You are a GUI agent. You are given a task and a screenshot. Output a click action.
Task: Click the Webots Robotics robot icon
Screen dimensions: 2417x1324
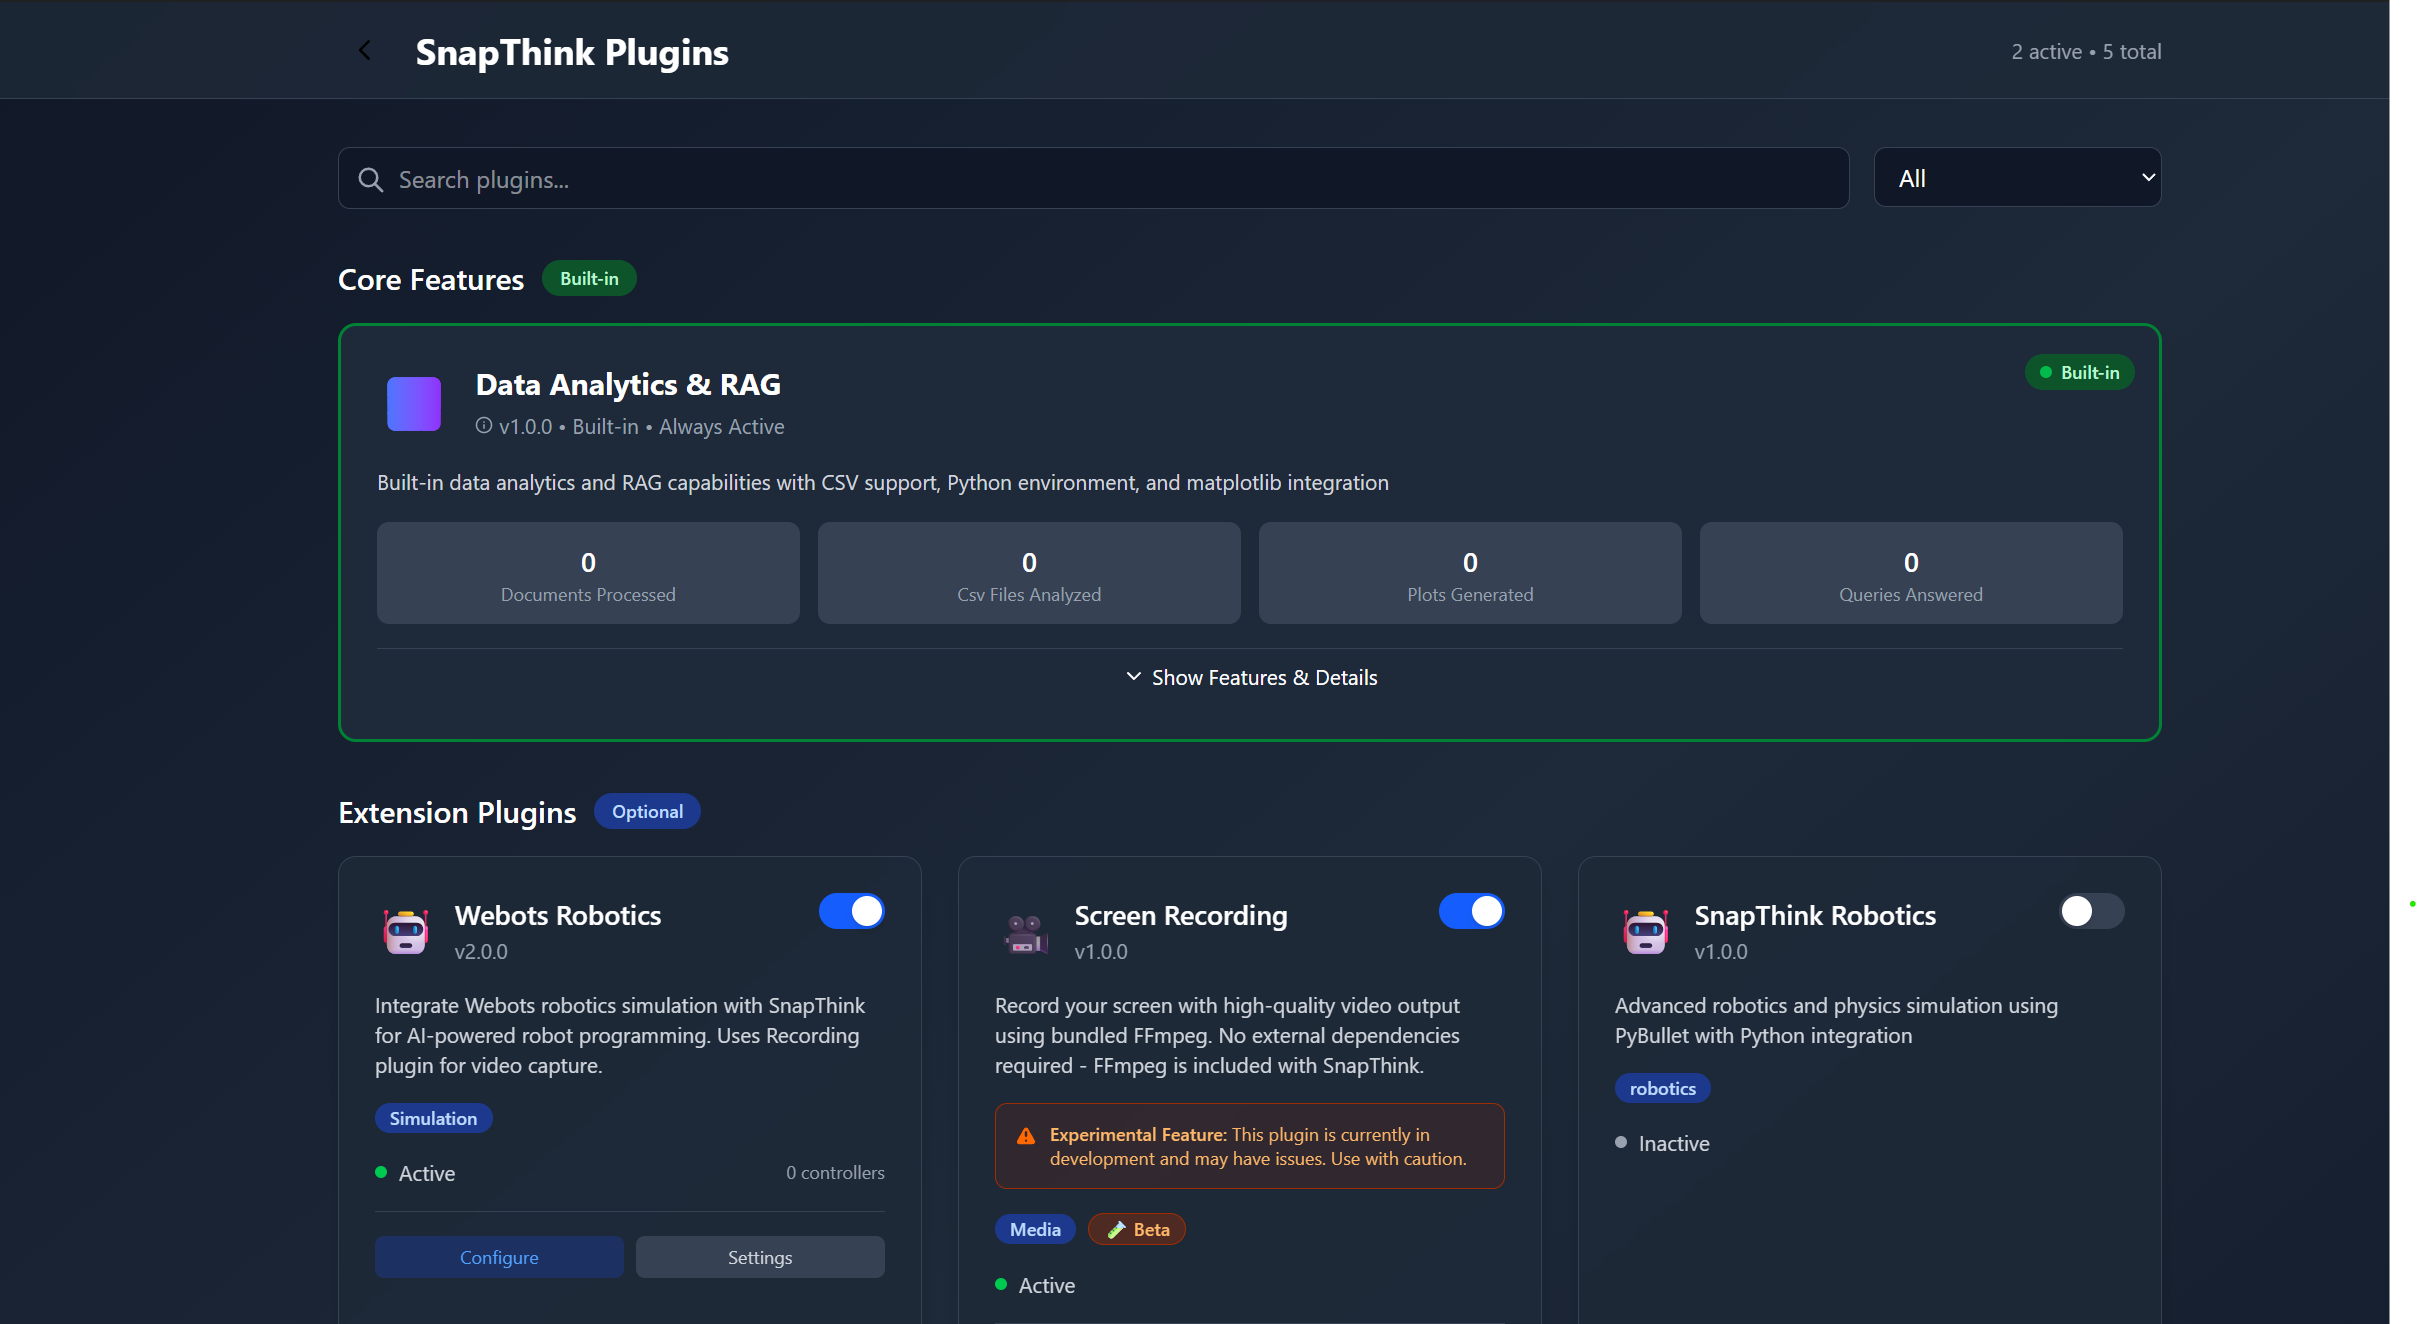[406, 931]
